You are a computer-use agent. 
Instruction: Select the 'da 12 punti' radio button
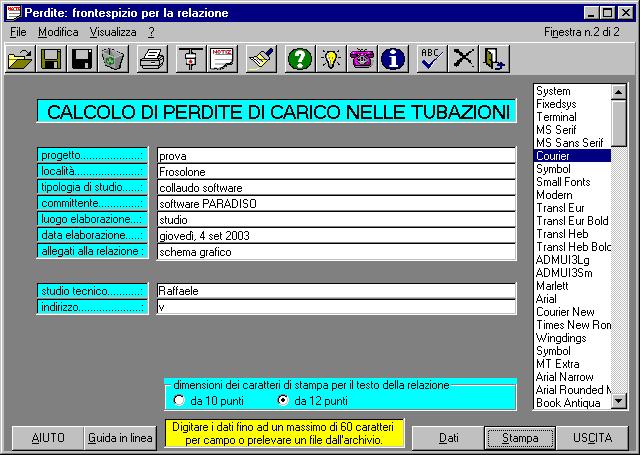(283, 401)
